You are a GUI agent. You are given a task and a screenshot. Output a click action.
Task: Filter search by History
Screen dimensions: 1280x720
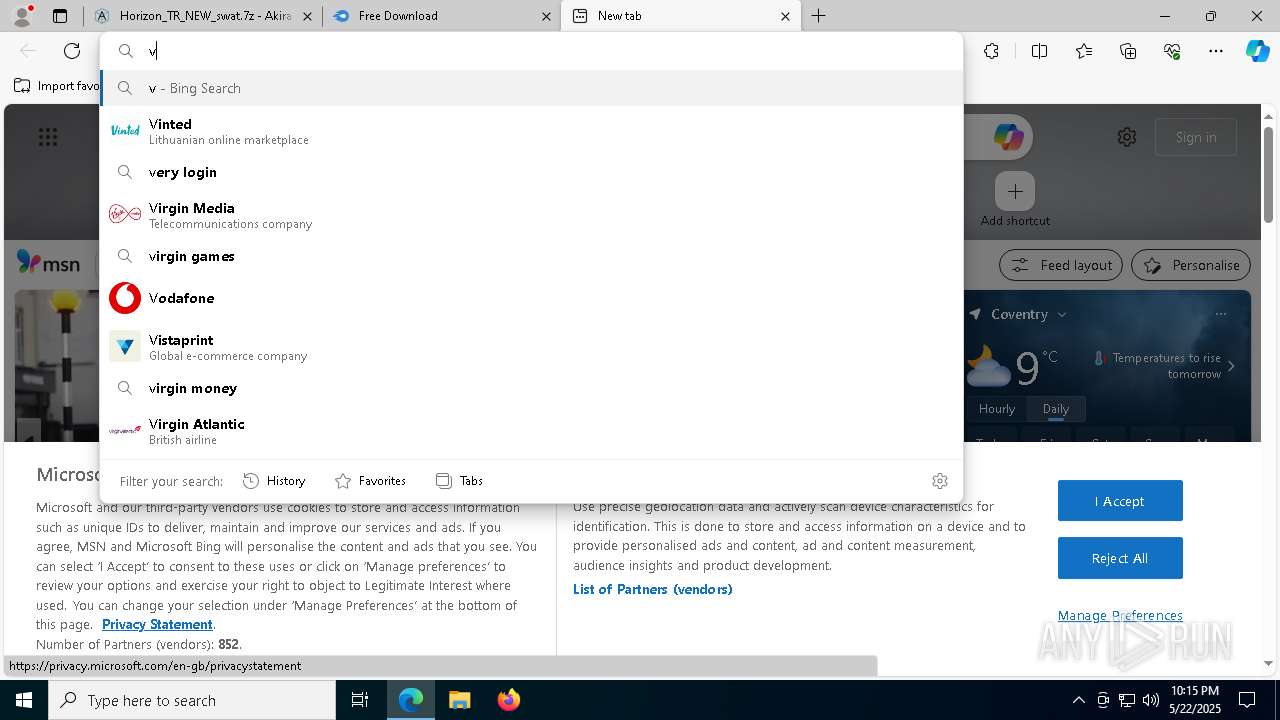point(274,481)
